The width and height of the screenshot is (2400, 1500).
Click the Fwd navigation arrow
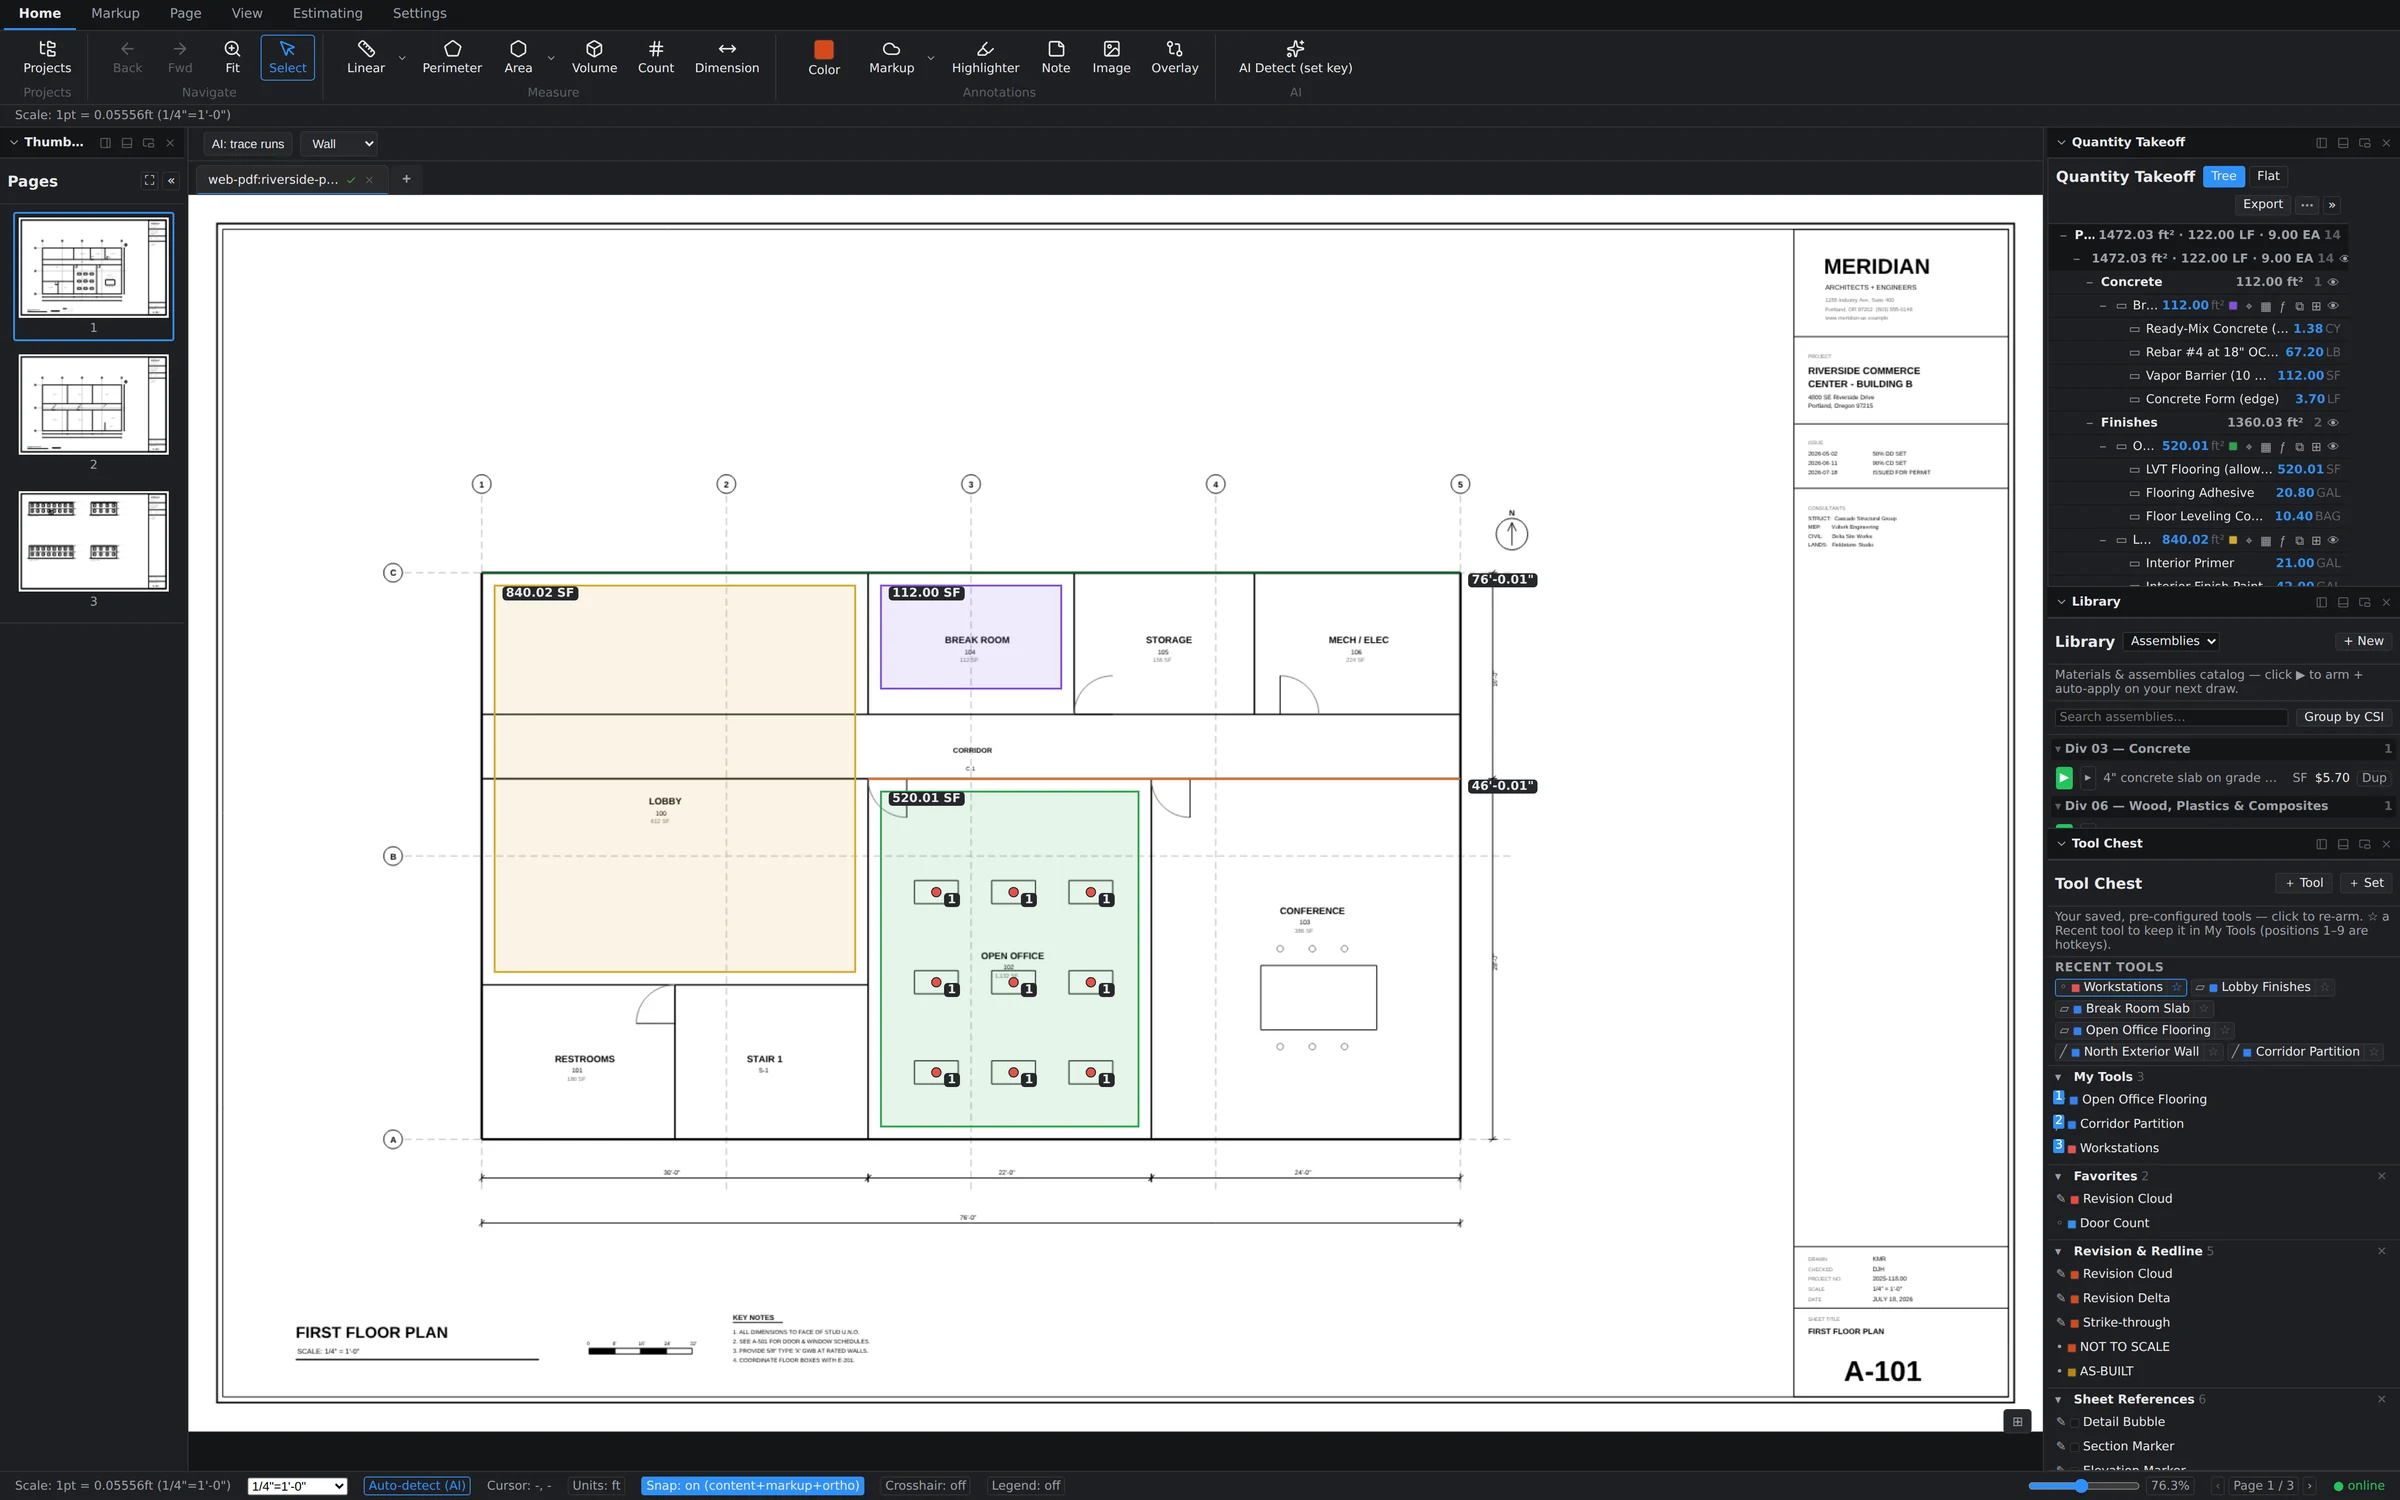pos(180,57)
